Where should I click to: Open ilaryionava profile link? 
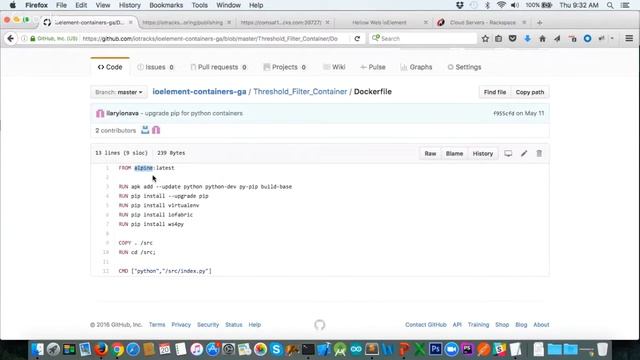[122, 113]
